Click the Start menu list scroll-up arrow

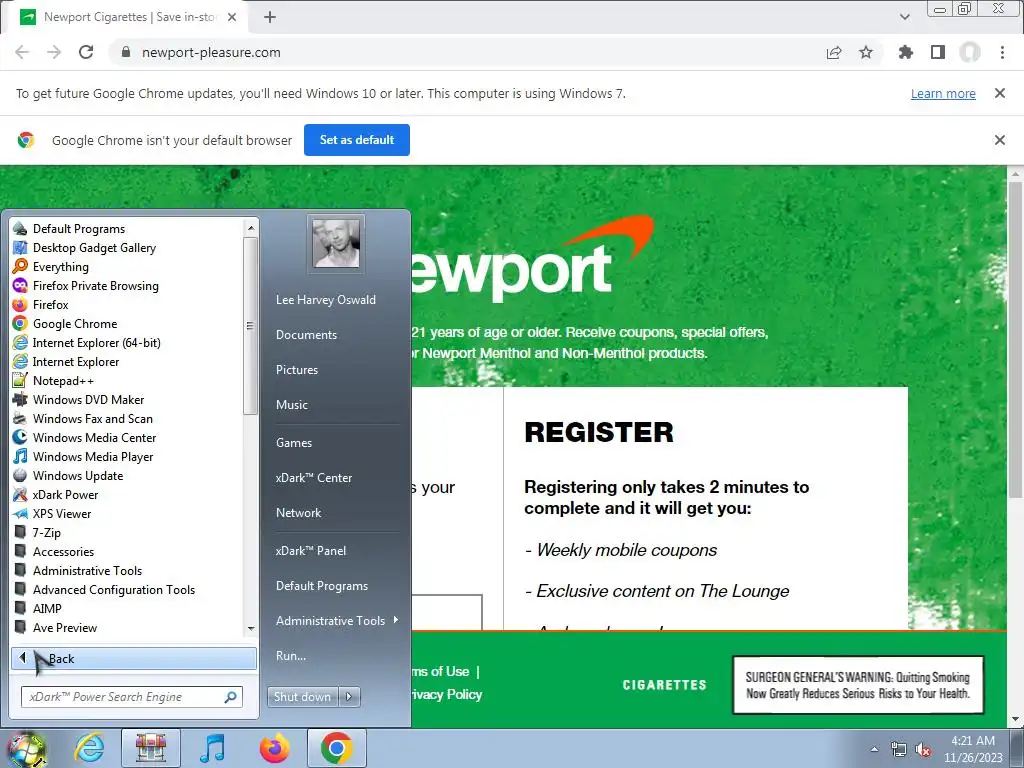point(251,228)
